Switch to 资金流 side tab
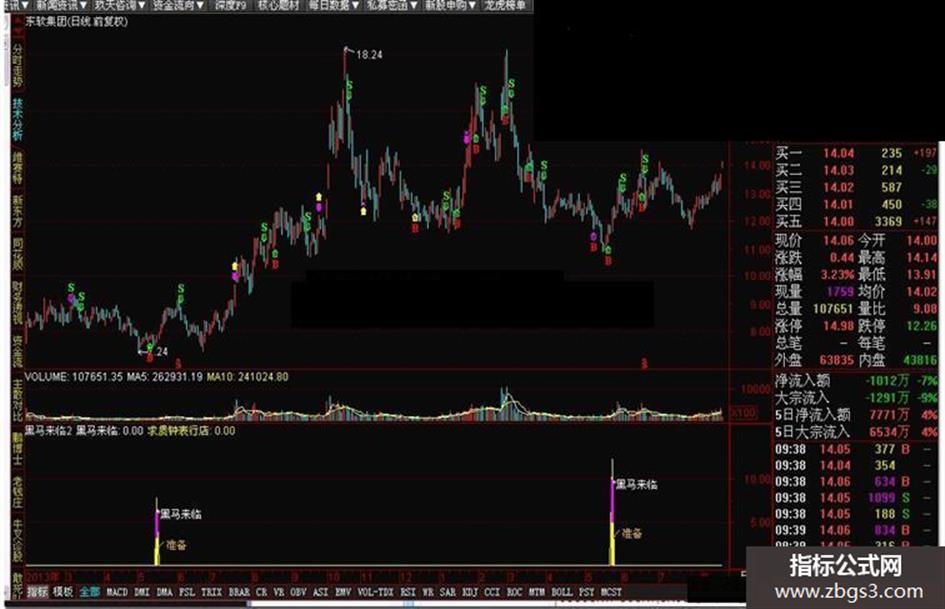Screen dimensions: 945x609 tap(17, 352)
